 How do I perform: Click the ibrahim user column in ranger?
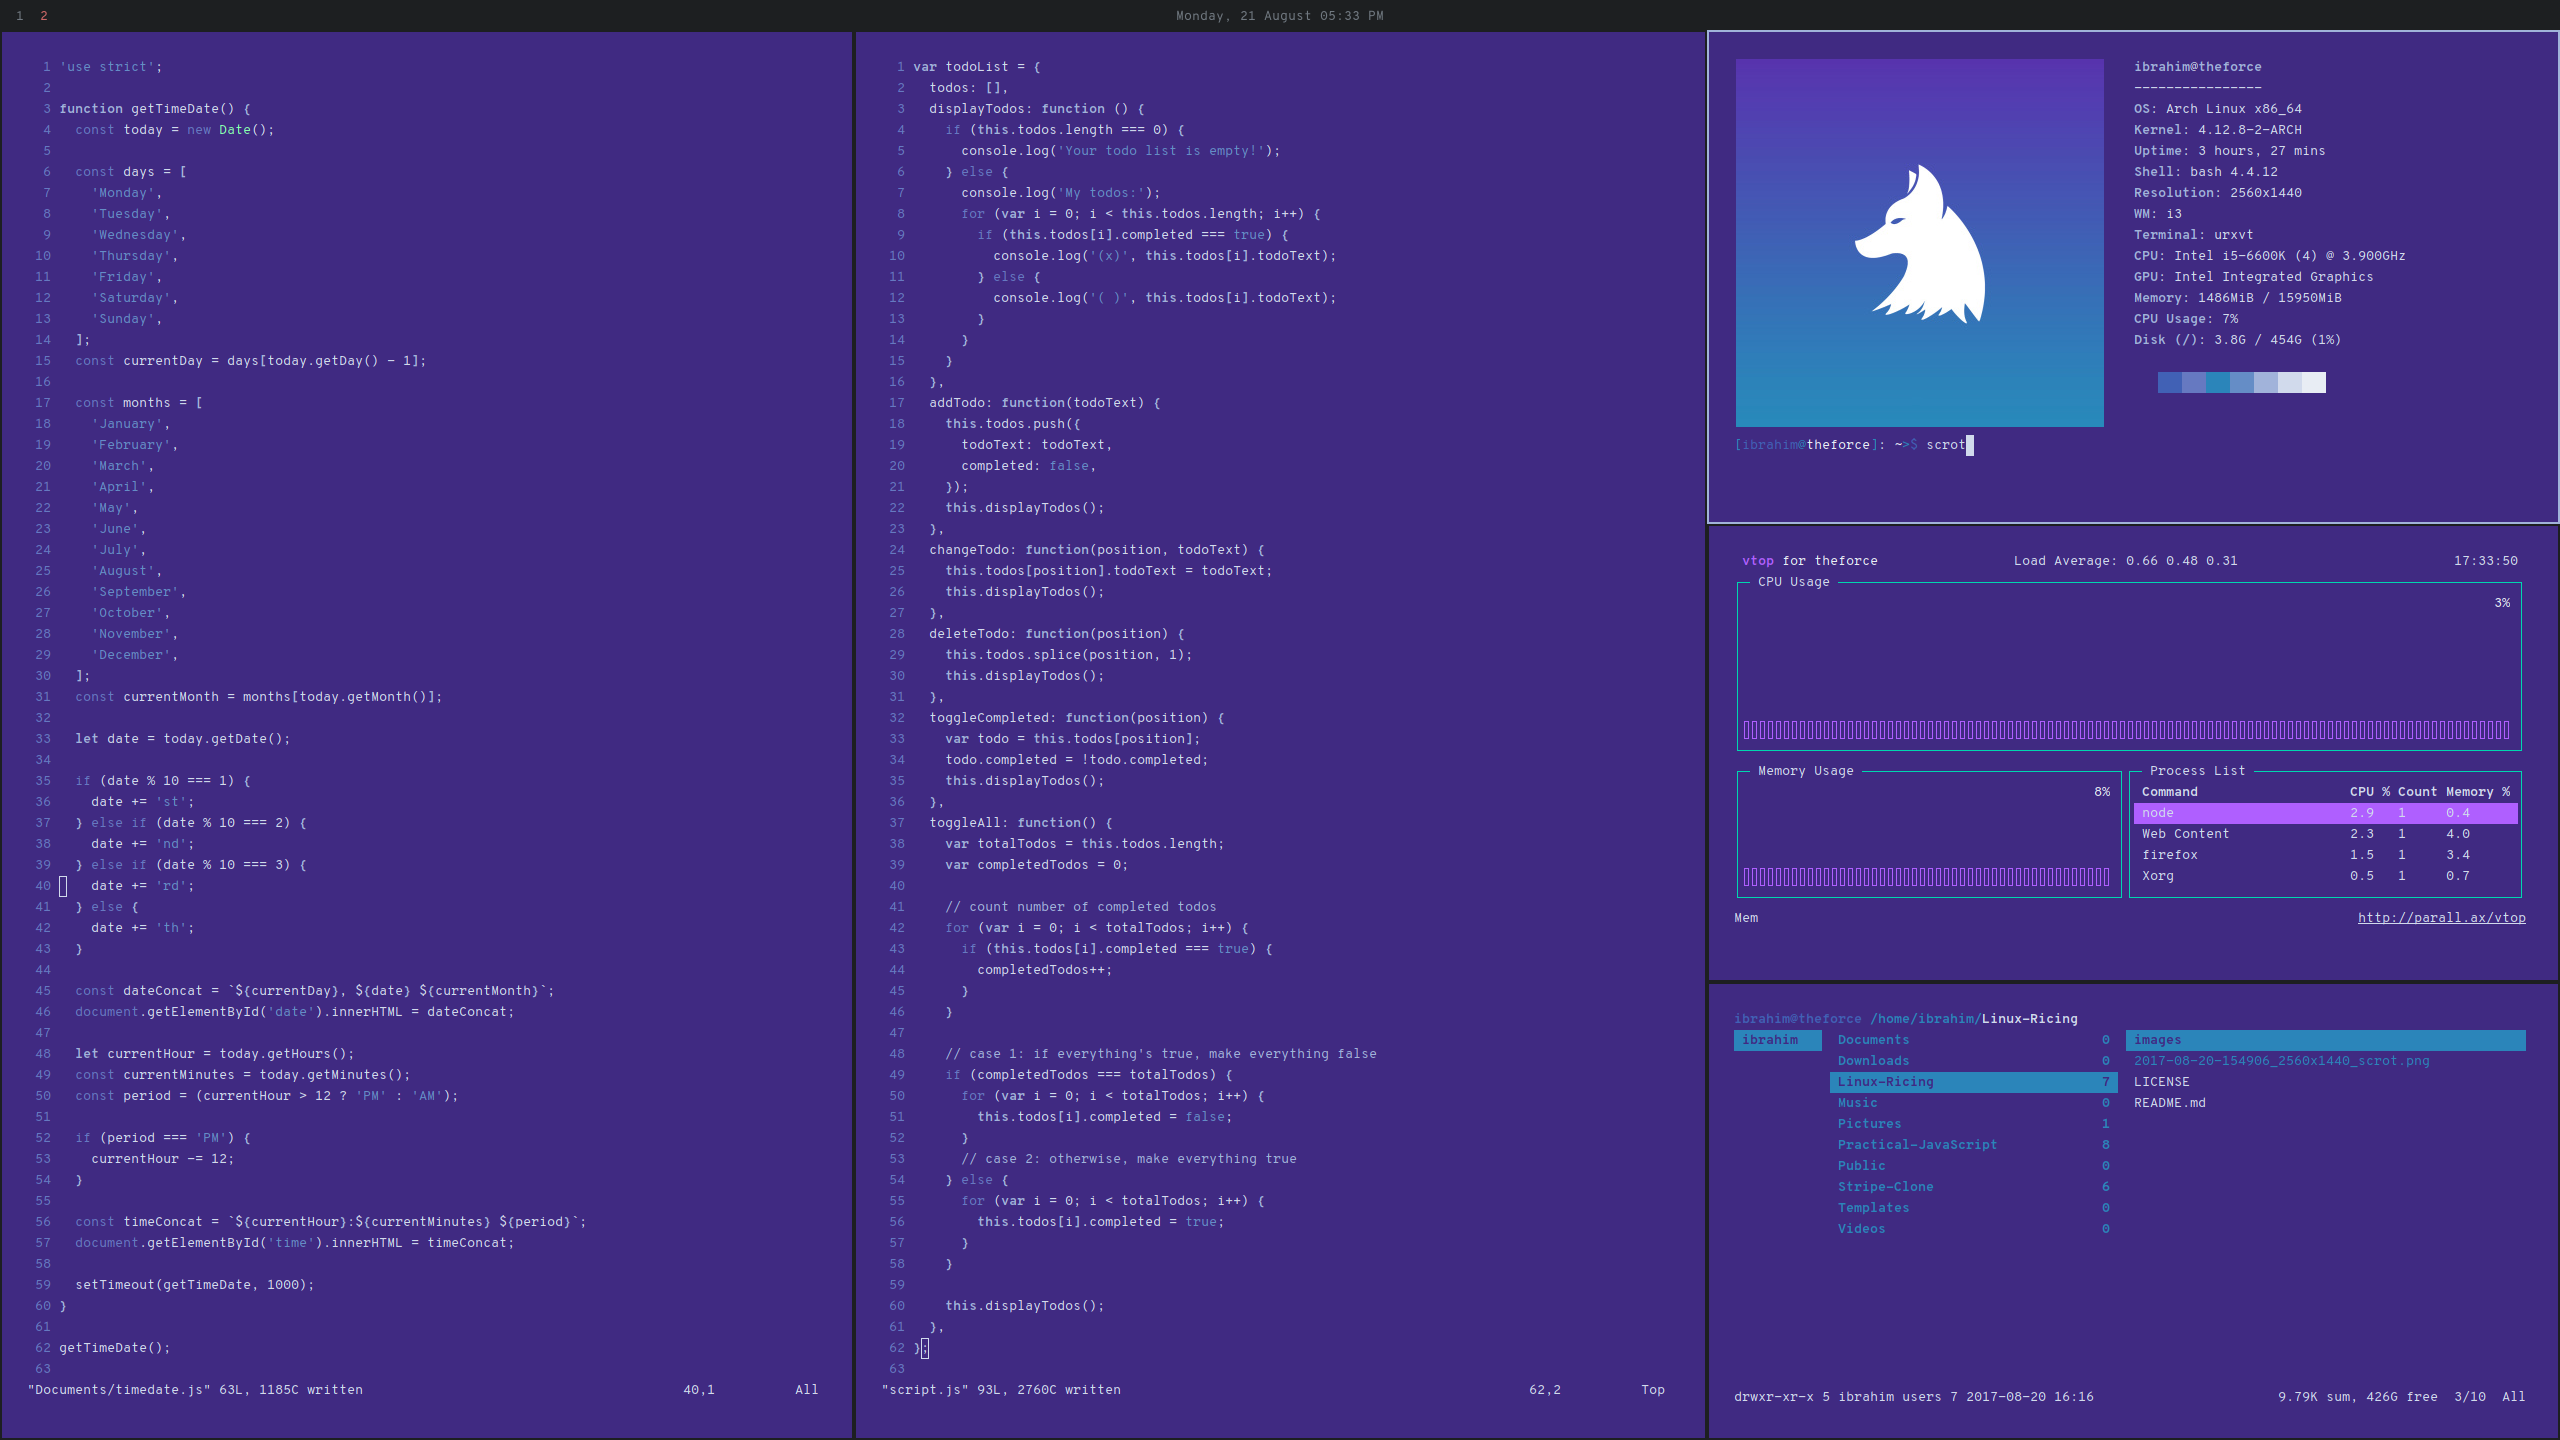[x=1767, y=1039]
